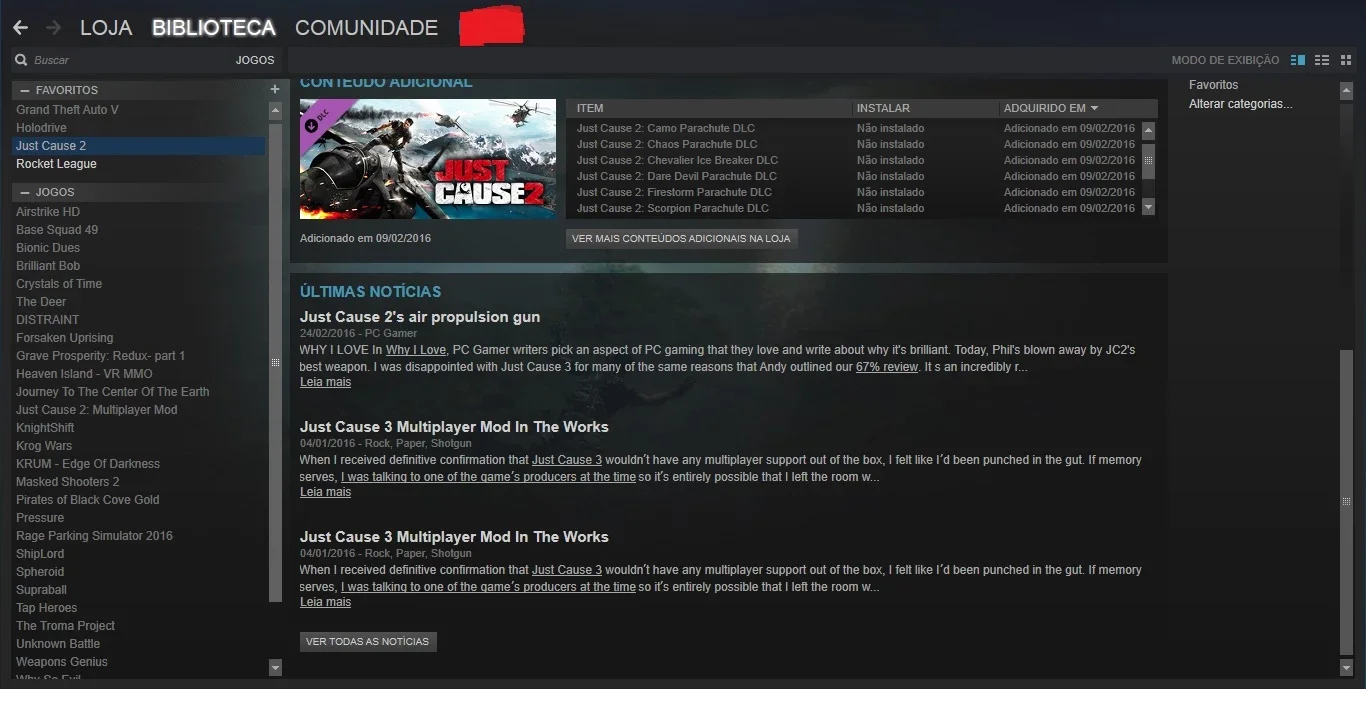1366x715 pixels.
Task: Click DLC table scrollbar up arrow
Action: pos(1148,130)
